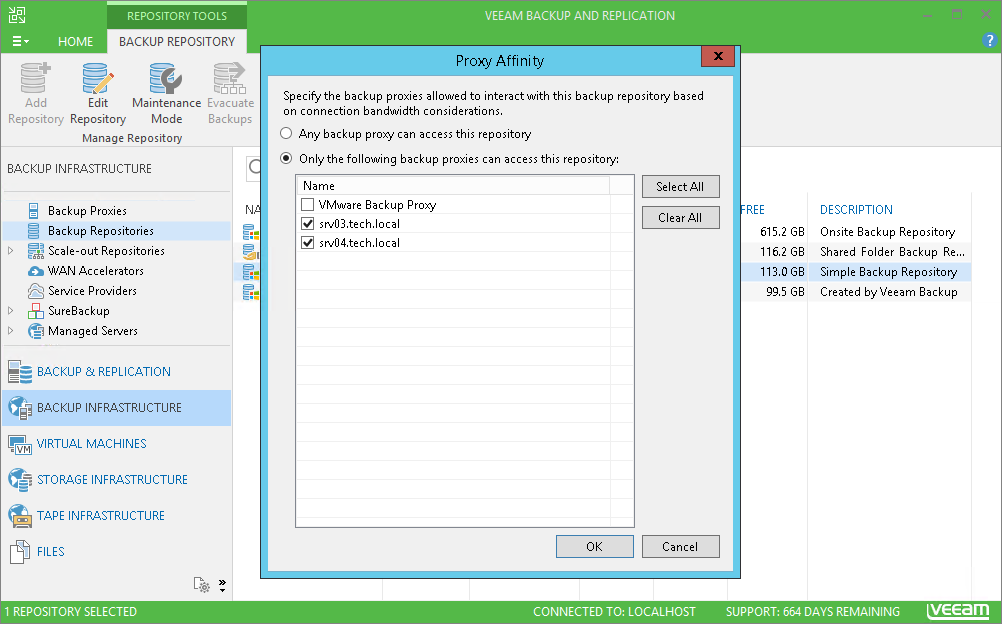Open Tape Infrastructure view

point(100,515)
